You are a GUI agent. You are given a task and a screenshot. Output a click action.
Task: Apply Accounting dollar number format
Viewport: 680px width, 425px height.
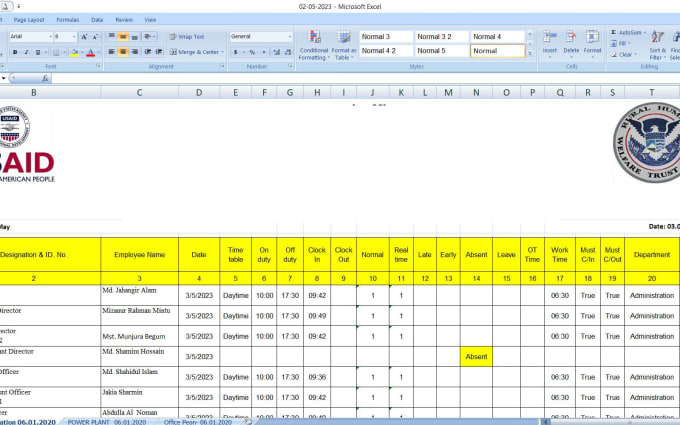[x=235, y=52]
